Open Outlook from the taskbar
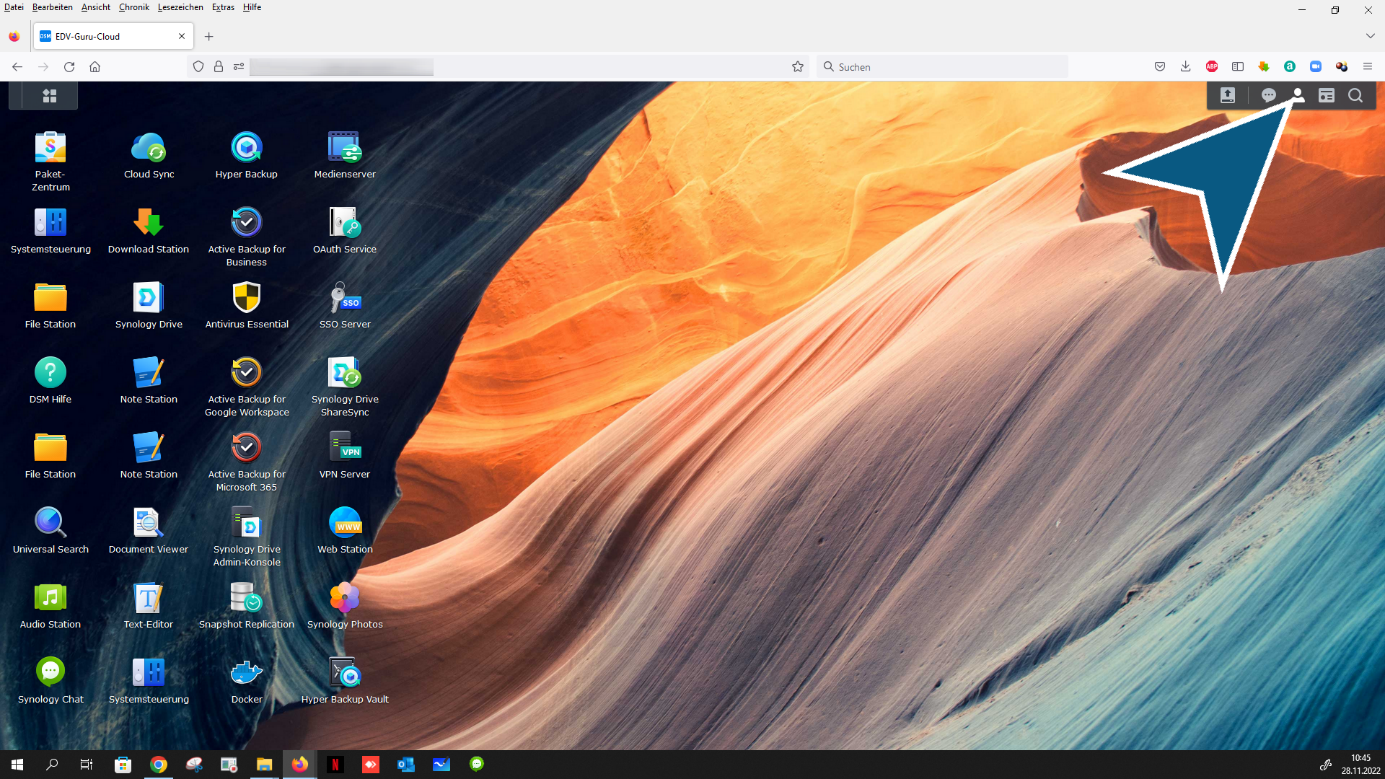Viewport: 1385px width, 779px height. pos(405,764)
